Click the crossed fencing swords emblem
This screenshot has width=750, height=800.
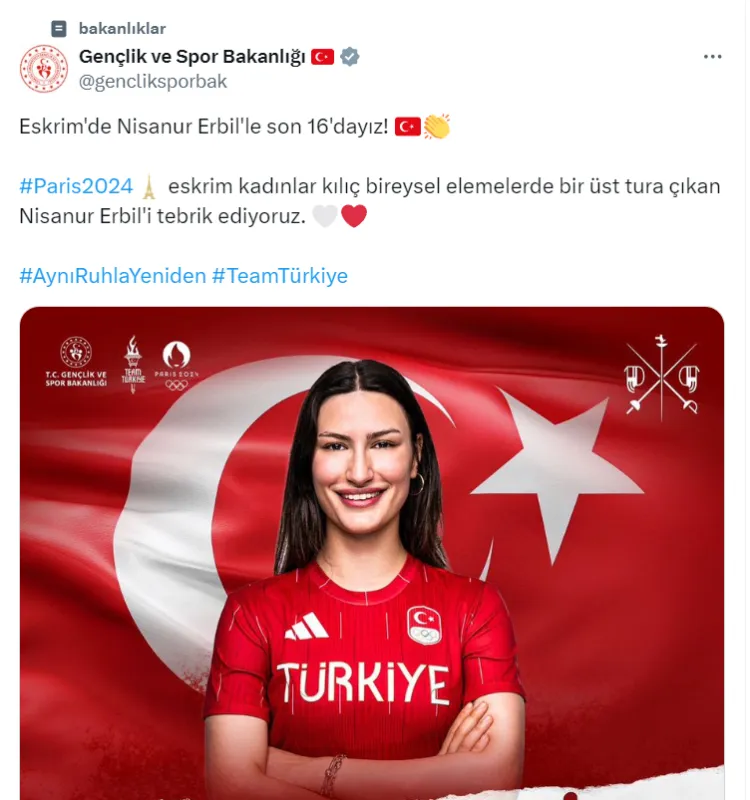[662, 378]
